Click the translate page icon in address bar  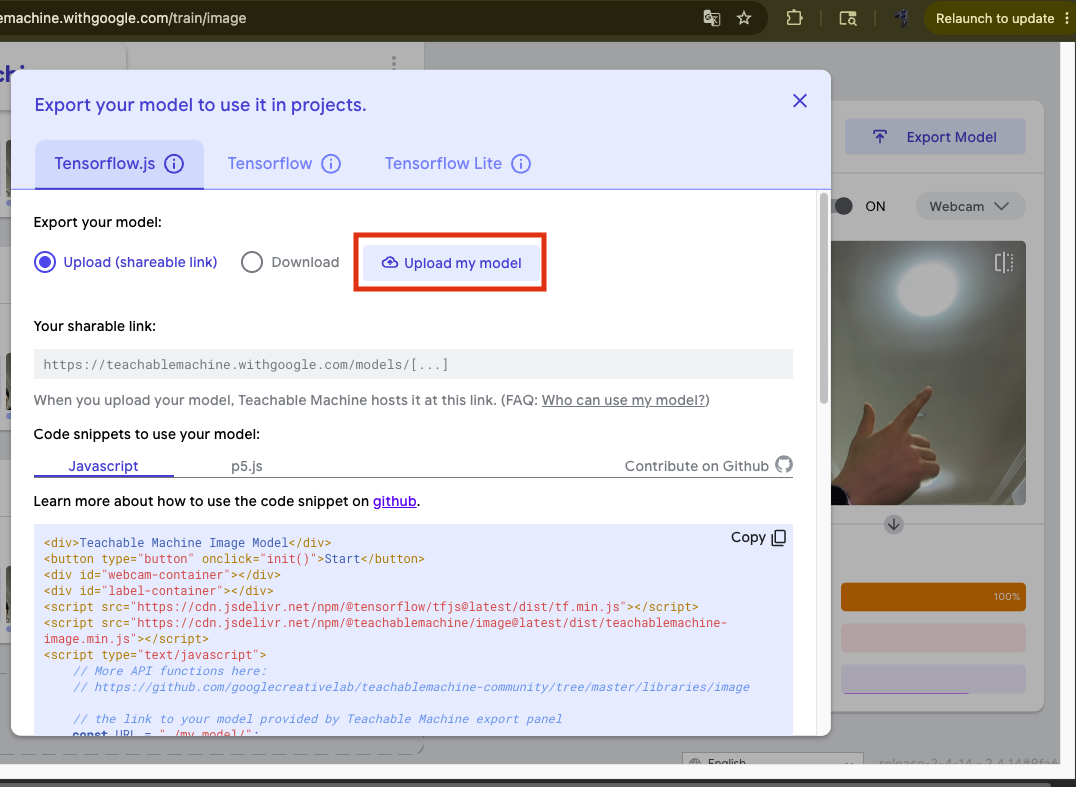click(712, 19)
